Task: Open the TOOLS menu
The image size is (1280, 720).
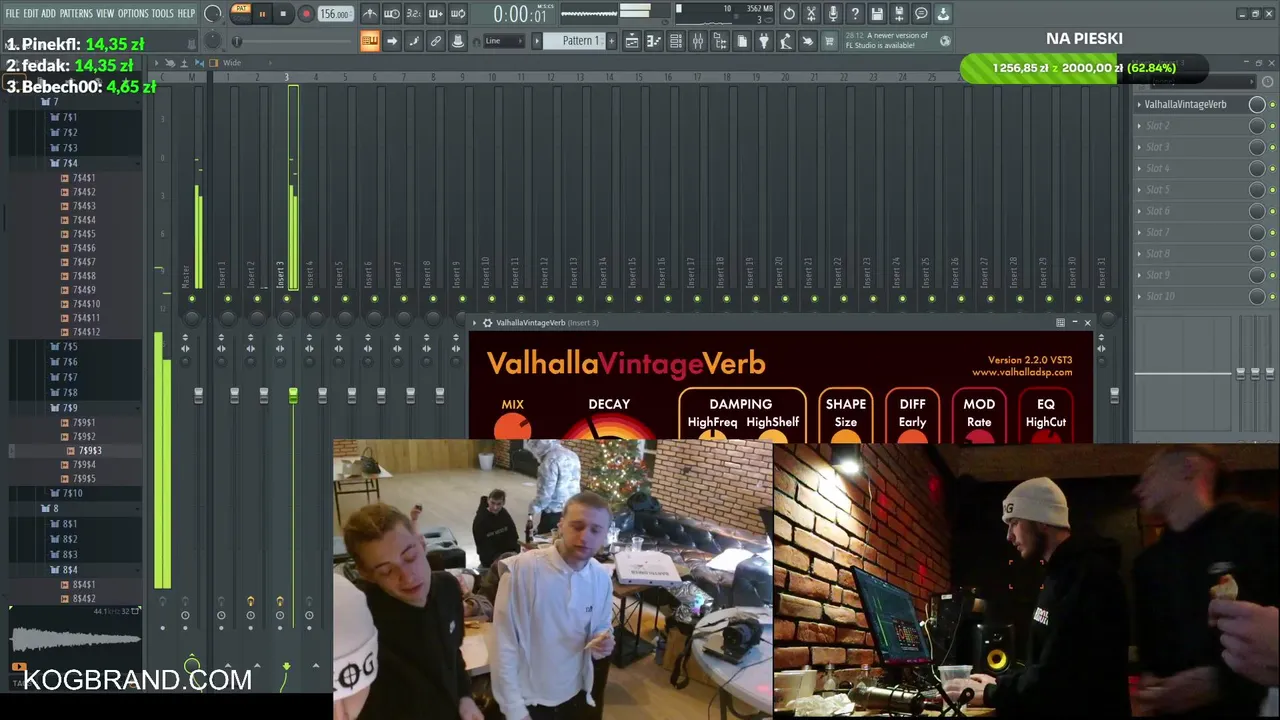Action: click(x=162, y=14)
